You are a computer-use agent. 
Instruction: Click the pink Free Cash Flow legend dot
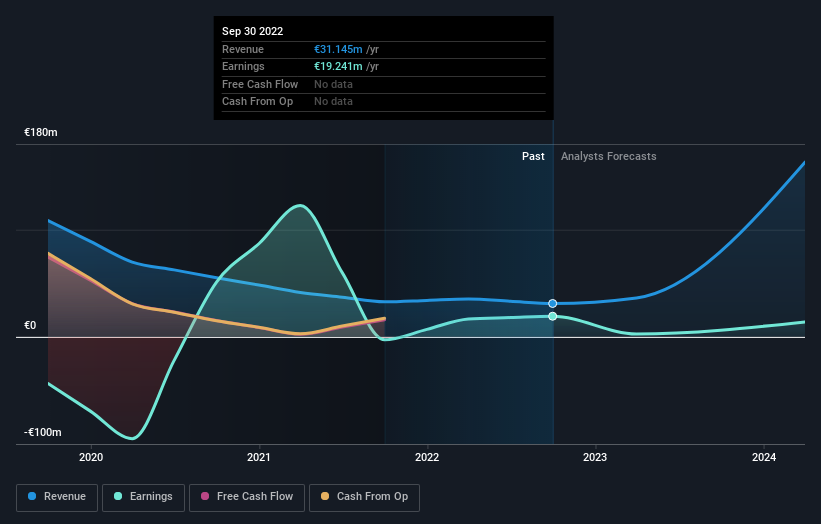[205, 496]
